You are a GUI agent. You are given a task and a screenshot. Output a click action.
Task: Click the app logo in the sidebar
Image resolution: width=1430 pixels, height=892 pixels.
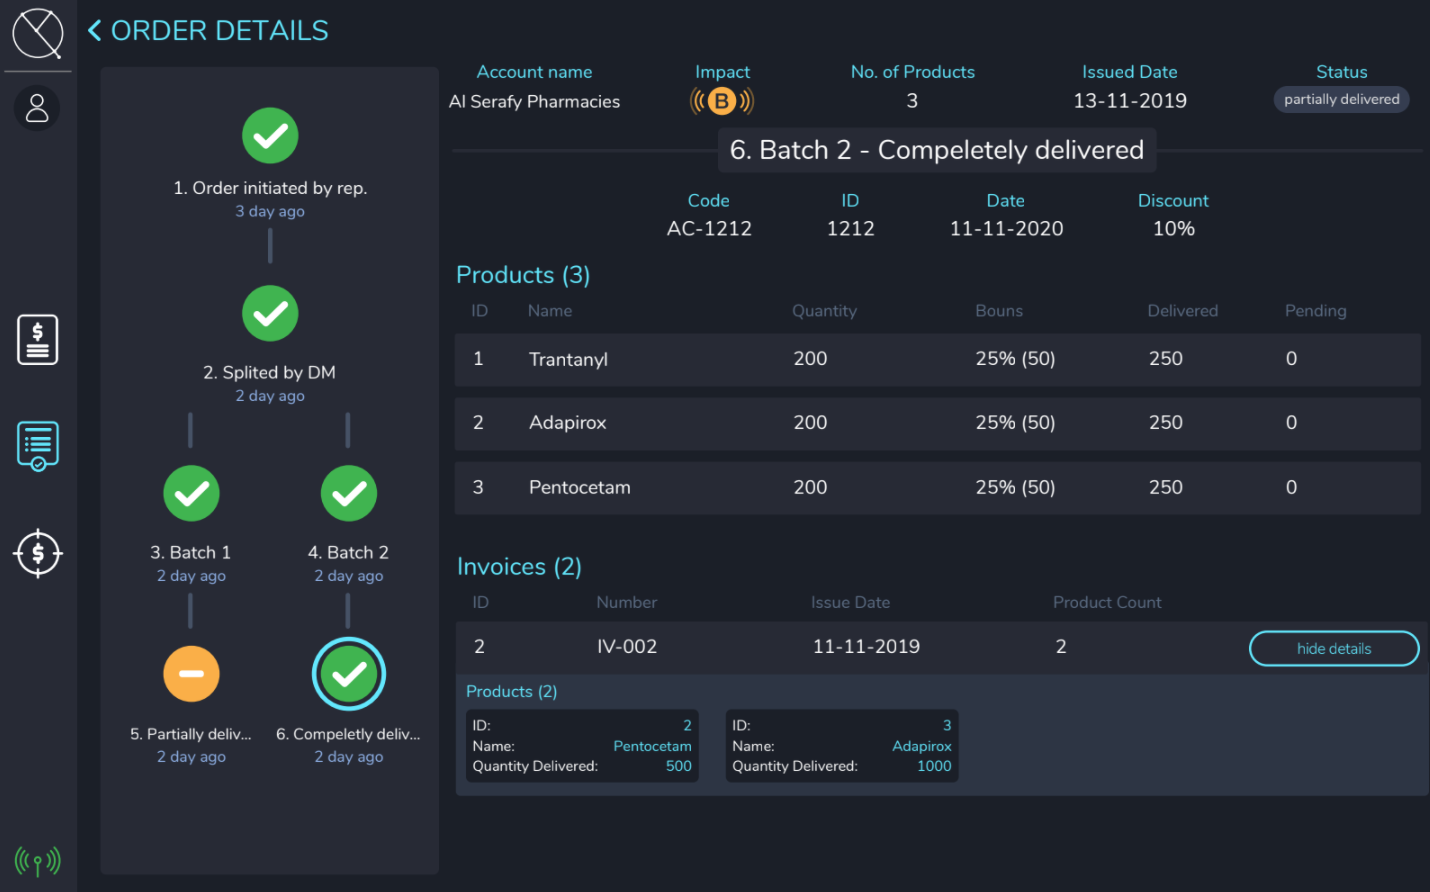click(x=38, y=33)
